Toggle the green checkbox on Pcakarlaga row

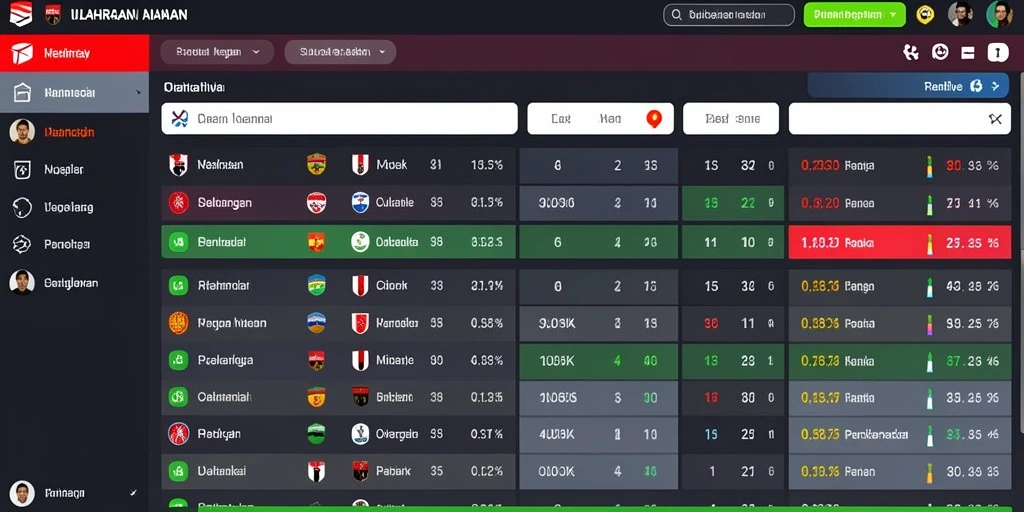178,360
